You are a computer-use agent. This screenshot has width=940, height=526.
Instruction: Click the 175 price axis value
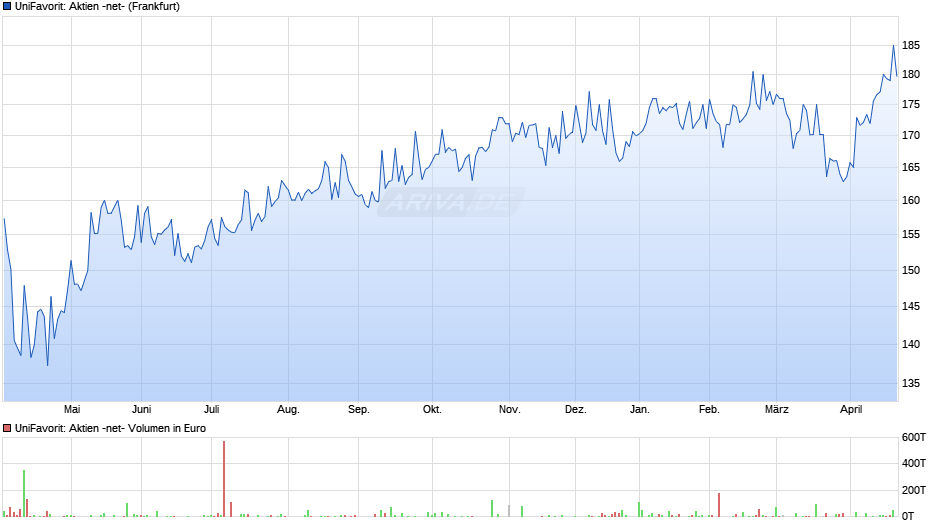point(911,104)
